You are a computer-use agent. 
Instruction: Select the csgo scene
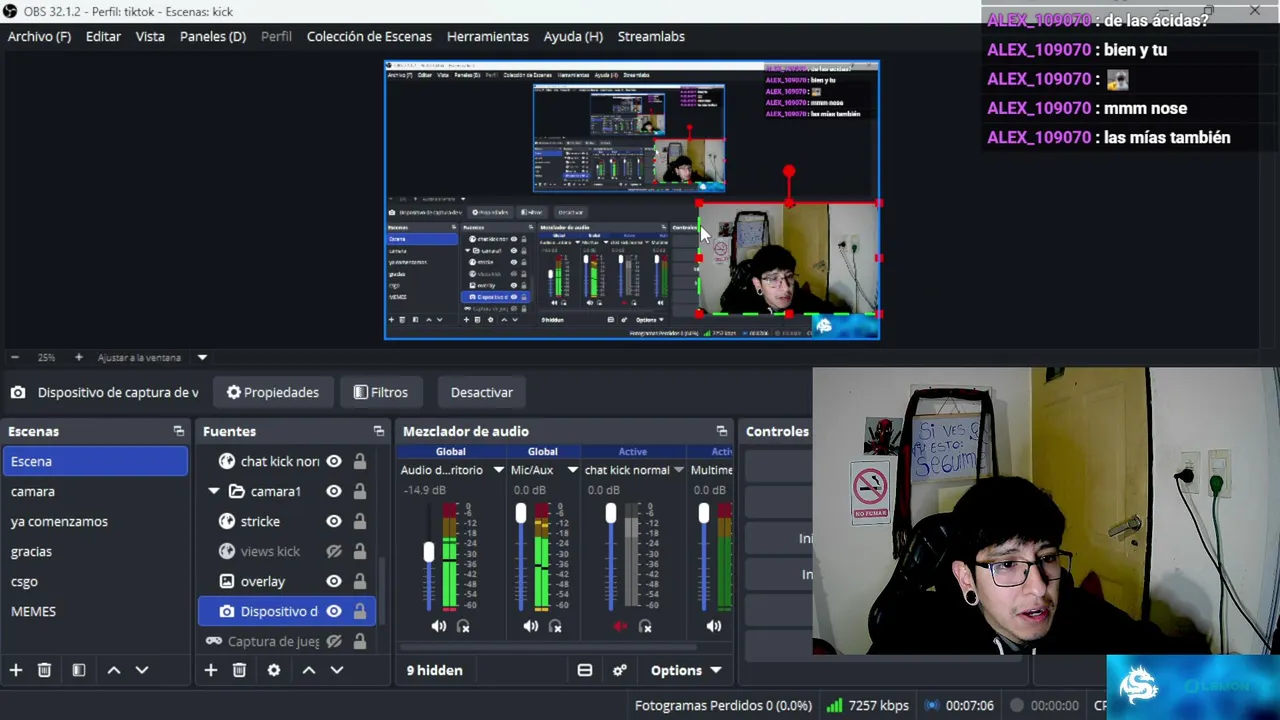click(95, 581)
